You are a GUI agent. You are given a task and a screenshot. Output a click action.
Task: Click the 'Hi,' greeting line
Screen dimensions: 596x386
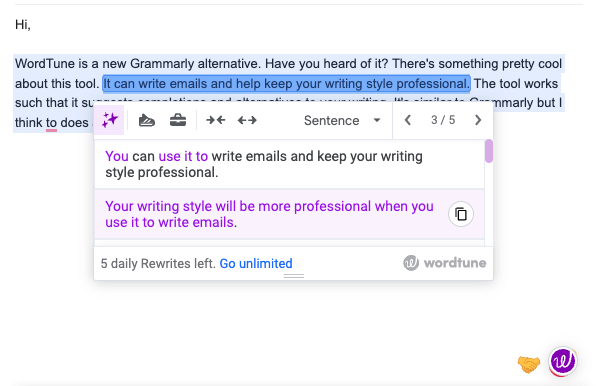coord(22,25)
